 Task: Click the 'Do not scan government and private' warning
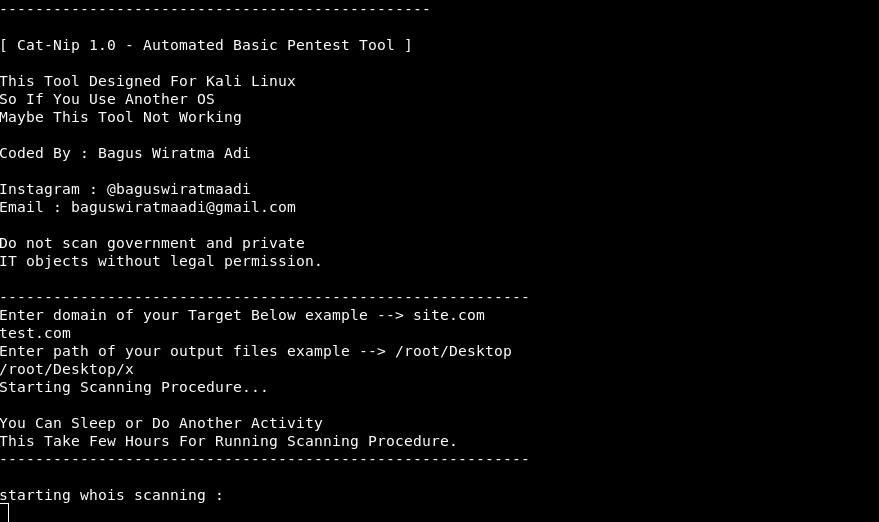(x=152, y=243)
